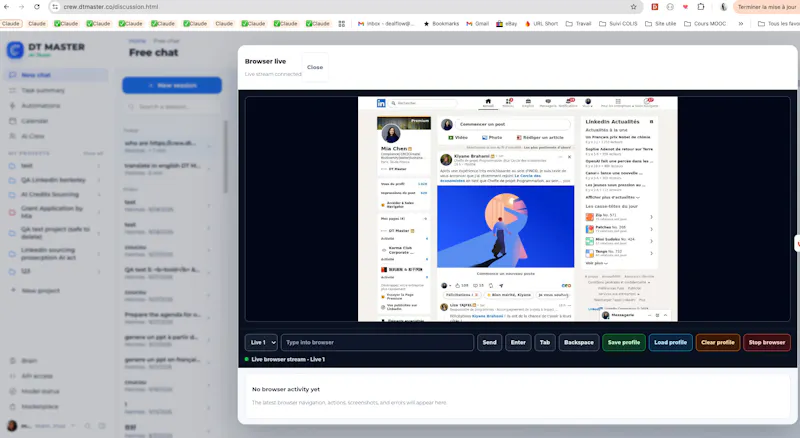Open LinkedIn Messagerie icon in the top nav
The width and height of the screenshot is (800, 438).
[x=548, y=103]
